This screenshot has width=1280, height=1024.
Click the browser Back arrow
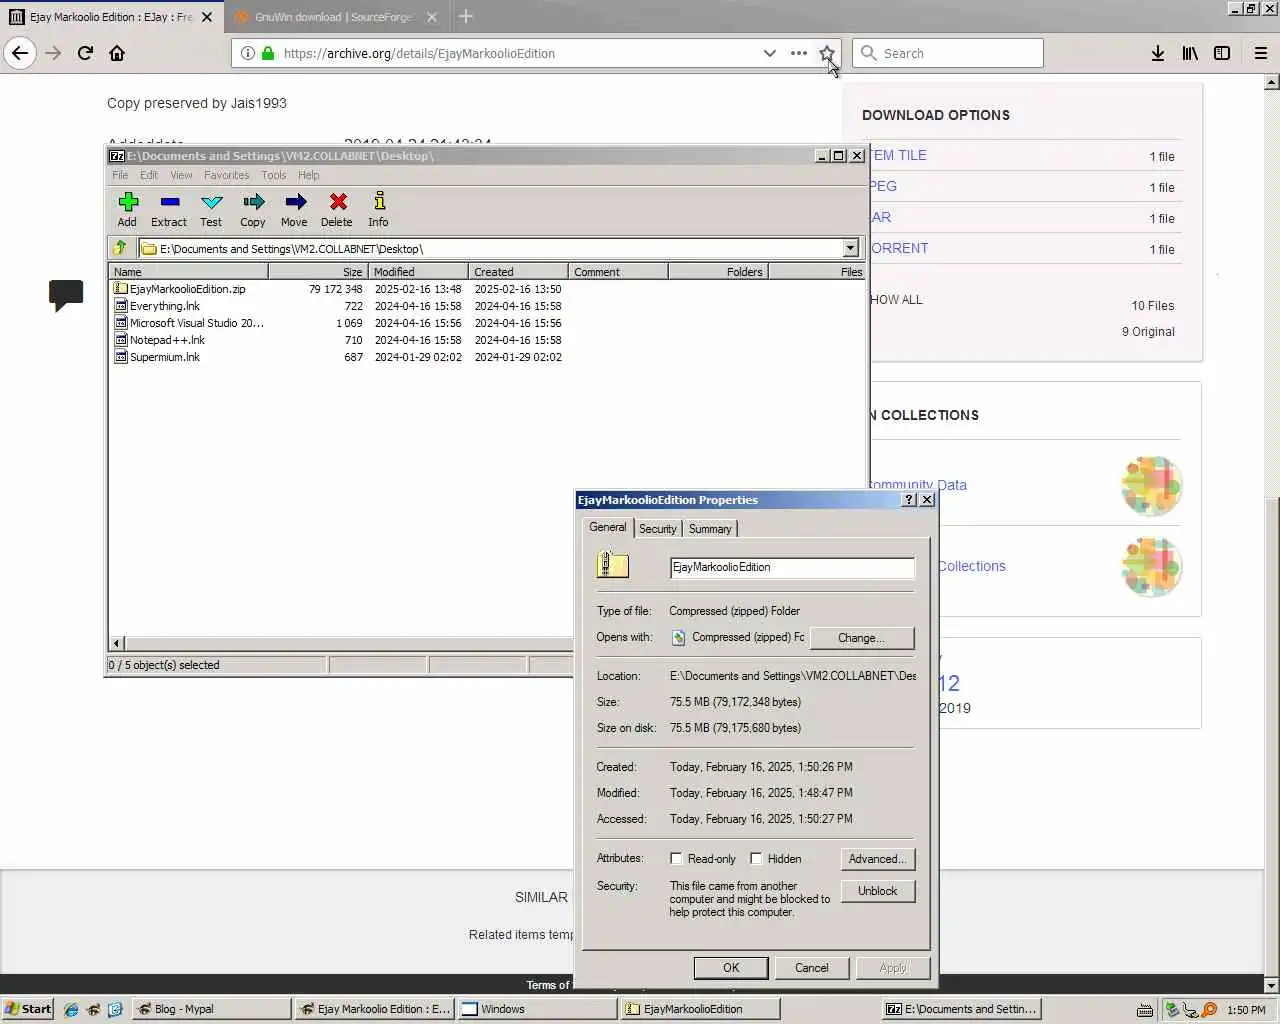(x=20, y=53)
